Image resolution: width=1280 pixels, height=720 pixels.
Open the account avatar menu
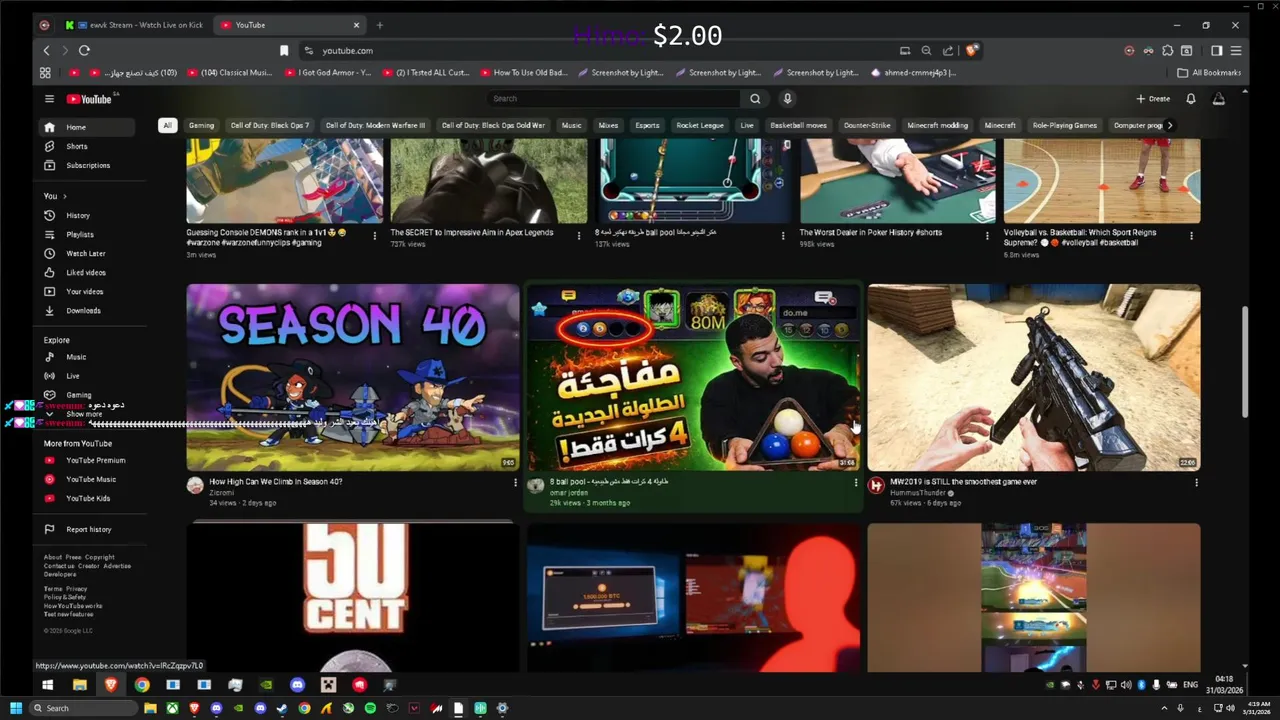1218,99
